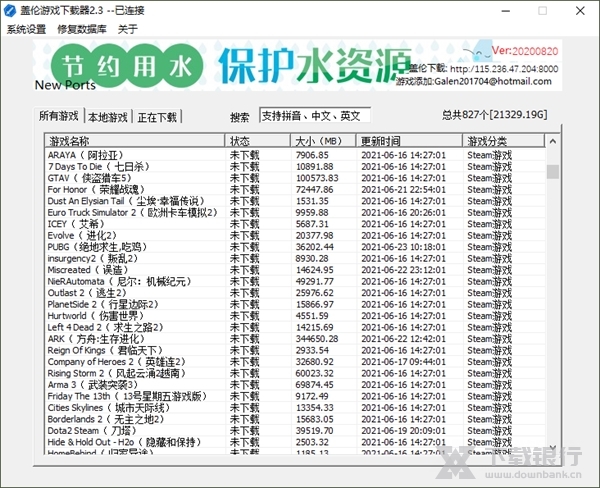
Task: Select the Borderlands 2 row
Action: (295, 419)
